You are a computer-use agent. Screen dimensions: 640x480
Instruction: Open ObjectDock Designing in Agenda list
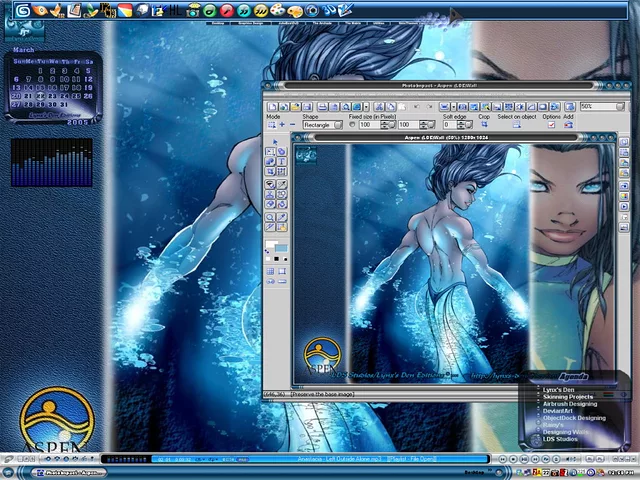click(x=574, y=418)
